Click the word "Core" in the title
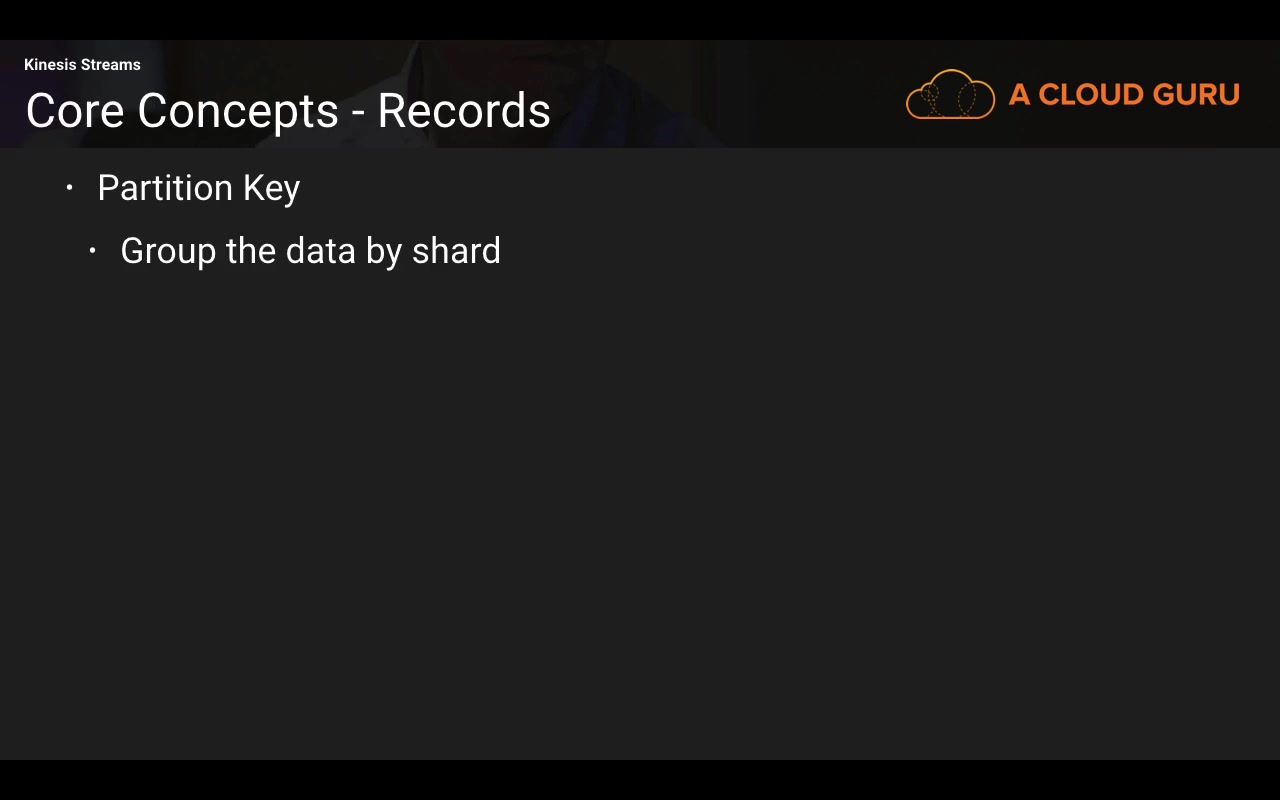This screenshot has height=800, width=1280. point(76,111)
